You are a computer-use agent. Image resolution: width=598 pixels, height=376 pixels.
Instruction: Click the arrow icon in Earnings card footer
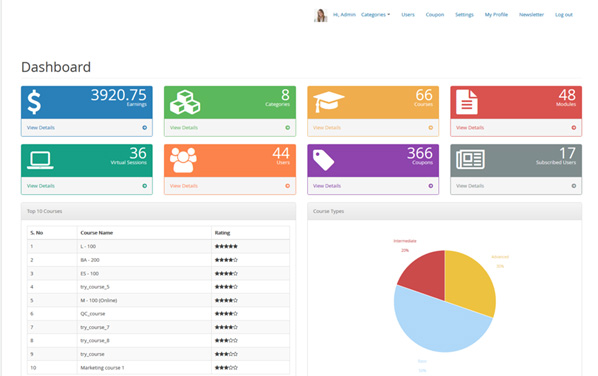(145, 128)
